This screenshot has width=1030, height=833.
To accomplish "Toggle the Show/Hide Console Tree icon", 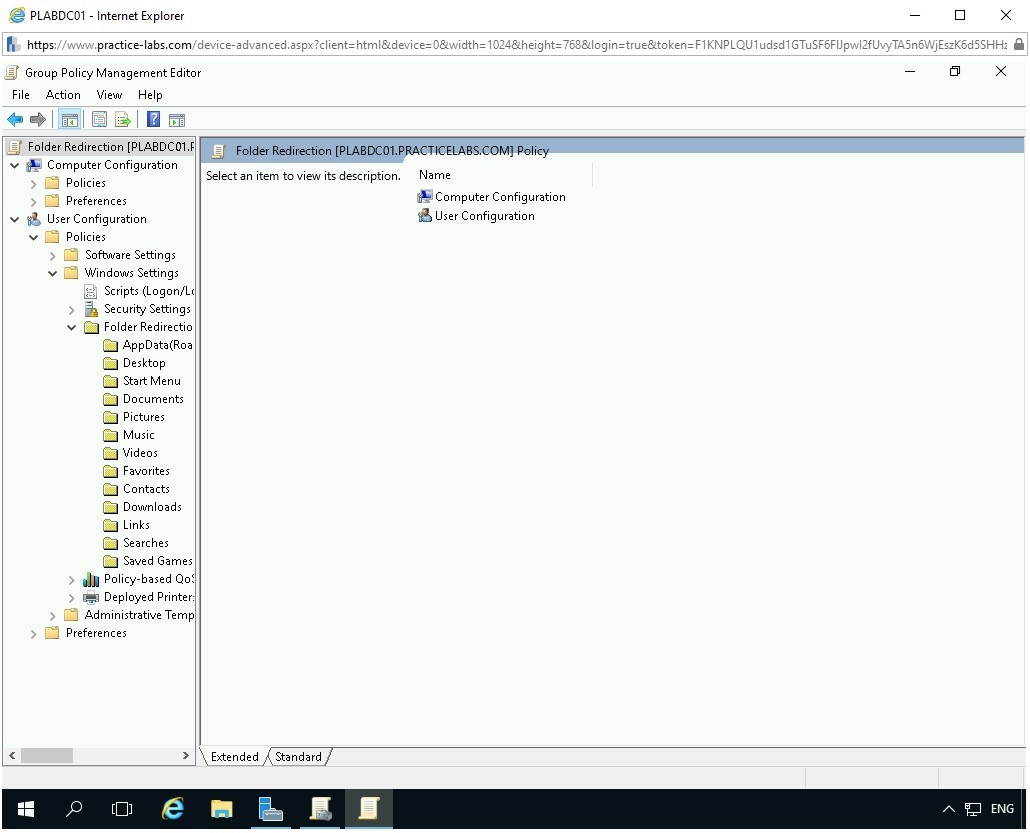I will (70, 120).
